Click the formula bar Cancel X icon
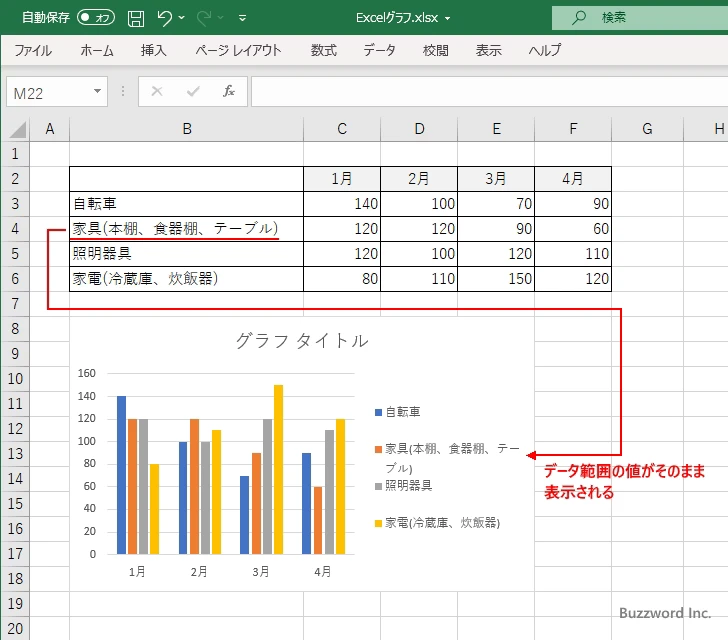Viewport: 728px width, 640px height. [157, 91]
